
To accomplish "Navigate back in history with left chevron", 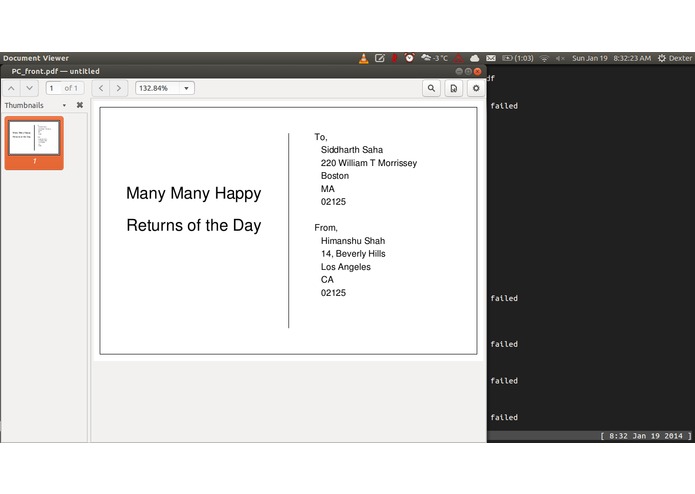I will [x=101, y=88].
